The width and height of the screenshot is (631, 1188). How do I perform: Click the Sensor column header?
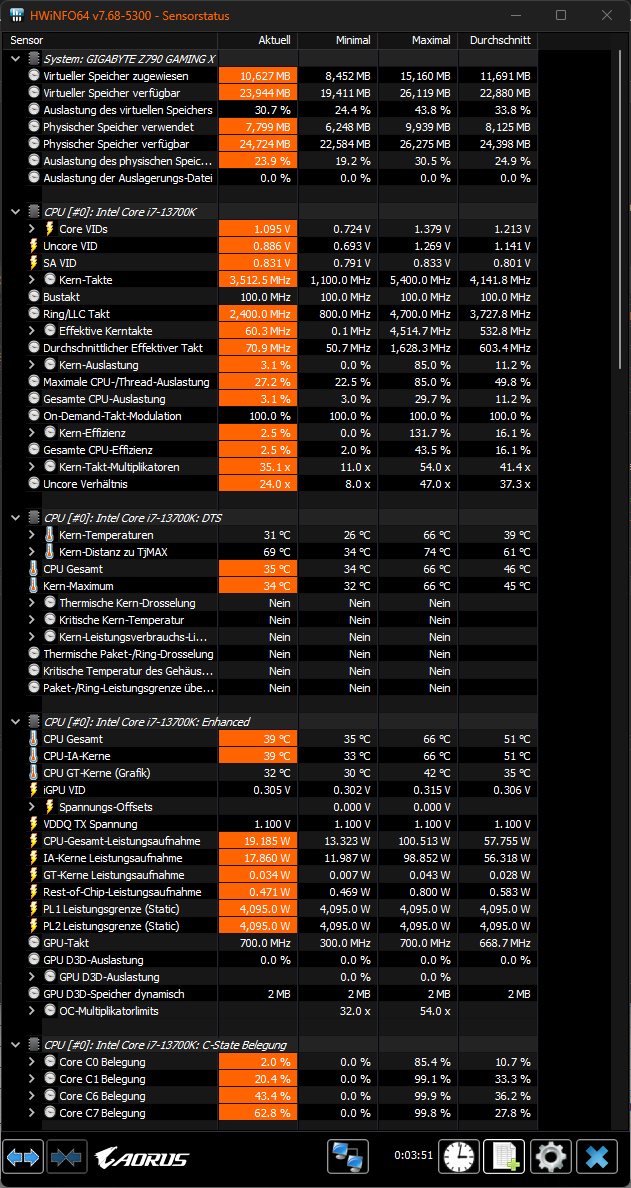111,40
